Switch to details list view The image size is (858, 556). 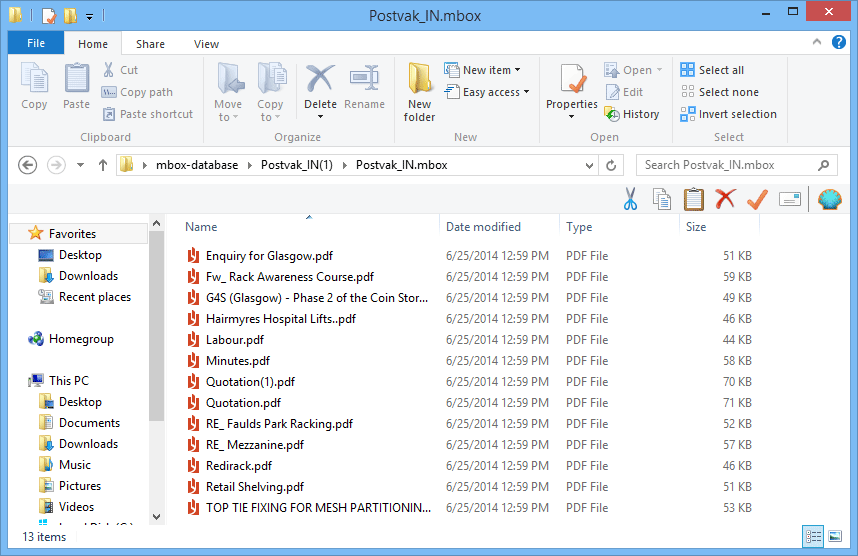[x=813, y=537]
